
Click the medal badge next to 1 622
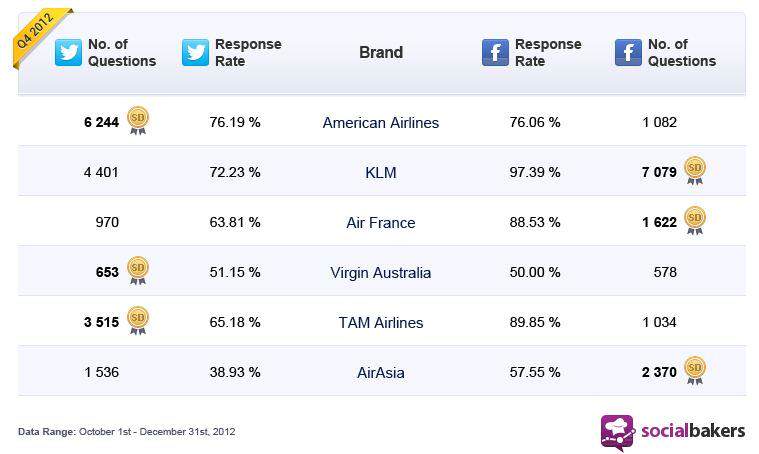click(x=695, y=220)
